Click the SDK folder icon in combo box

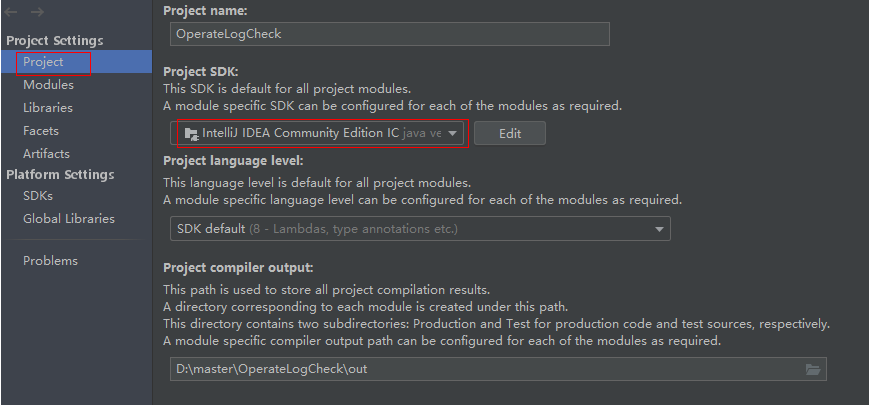point(190,133)
